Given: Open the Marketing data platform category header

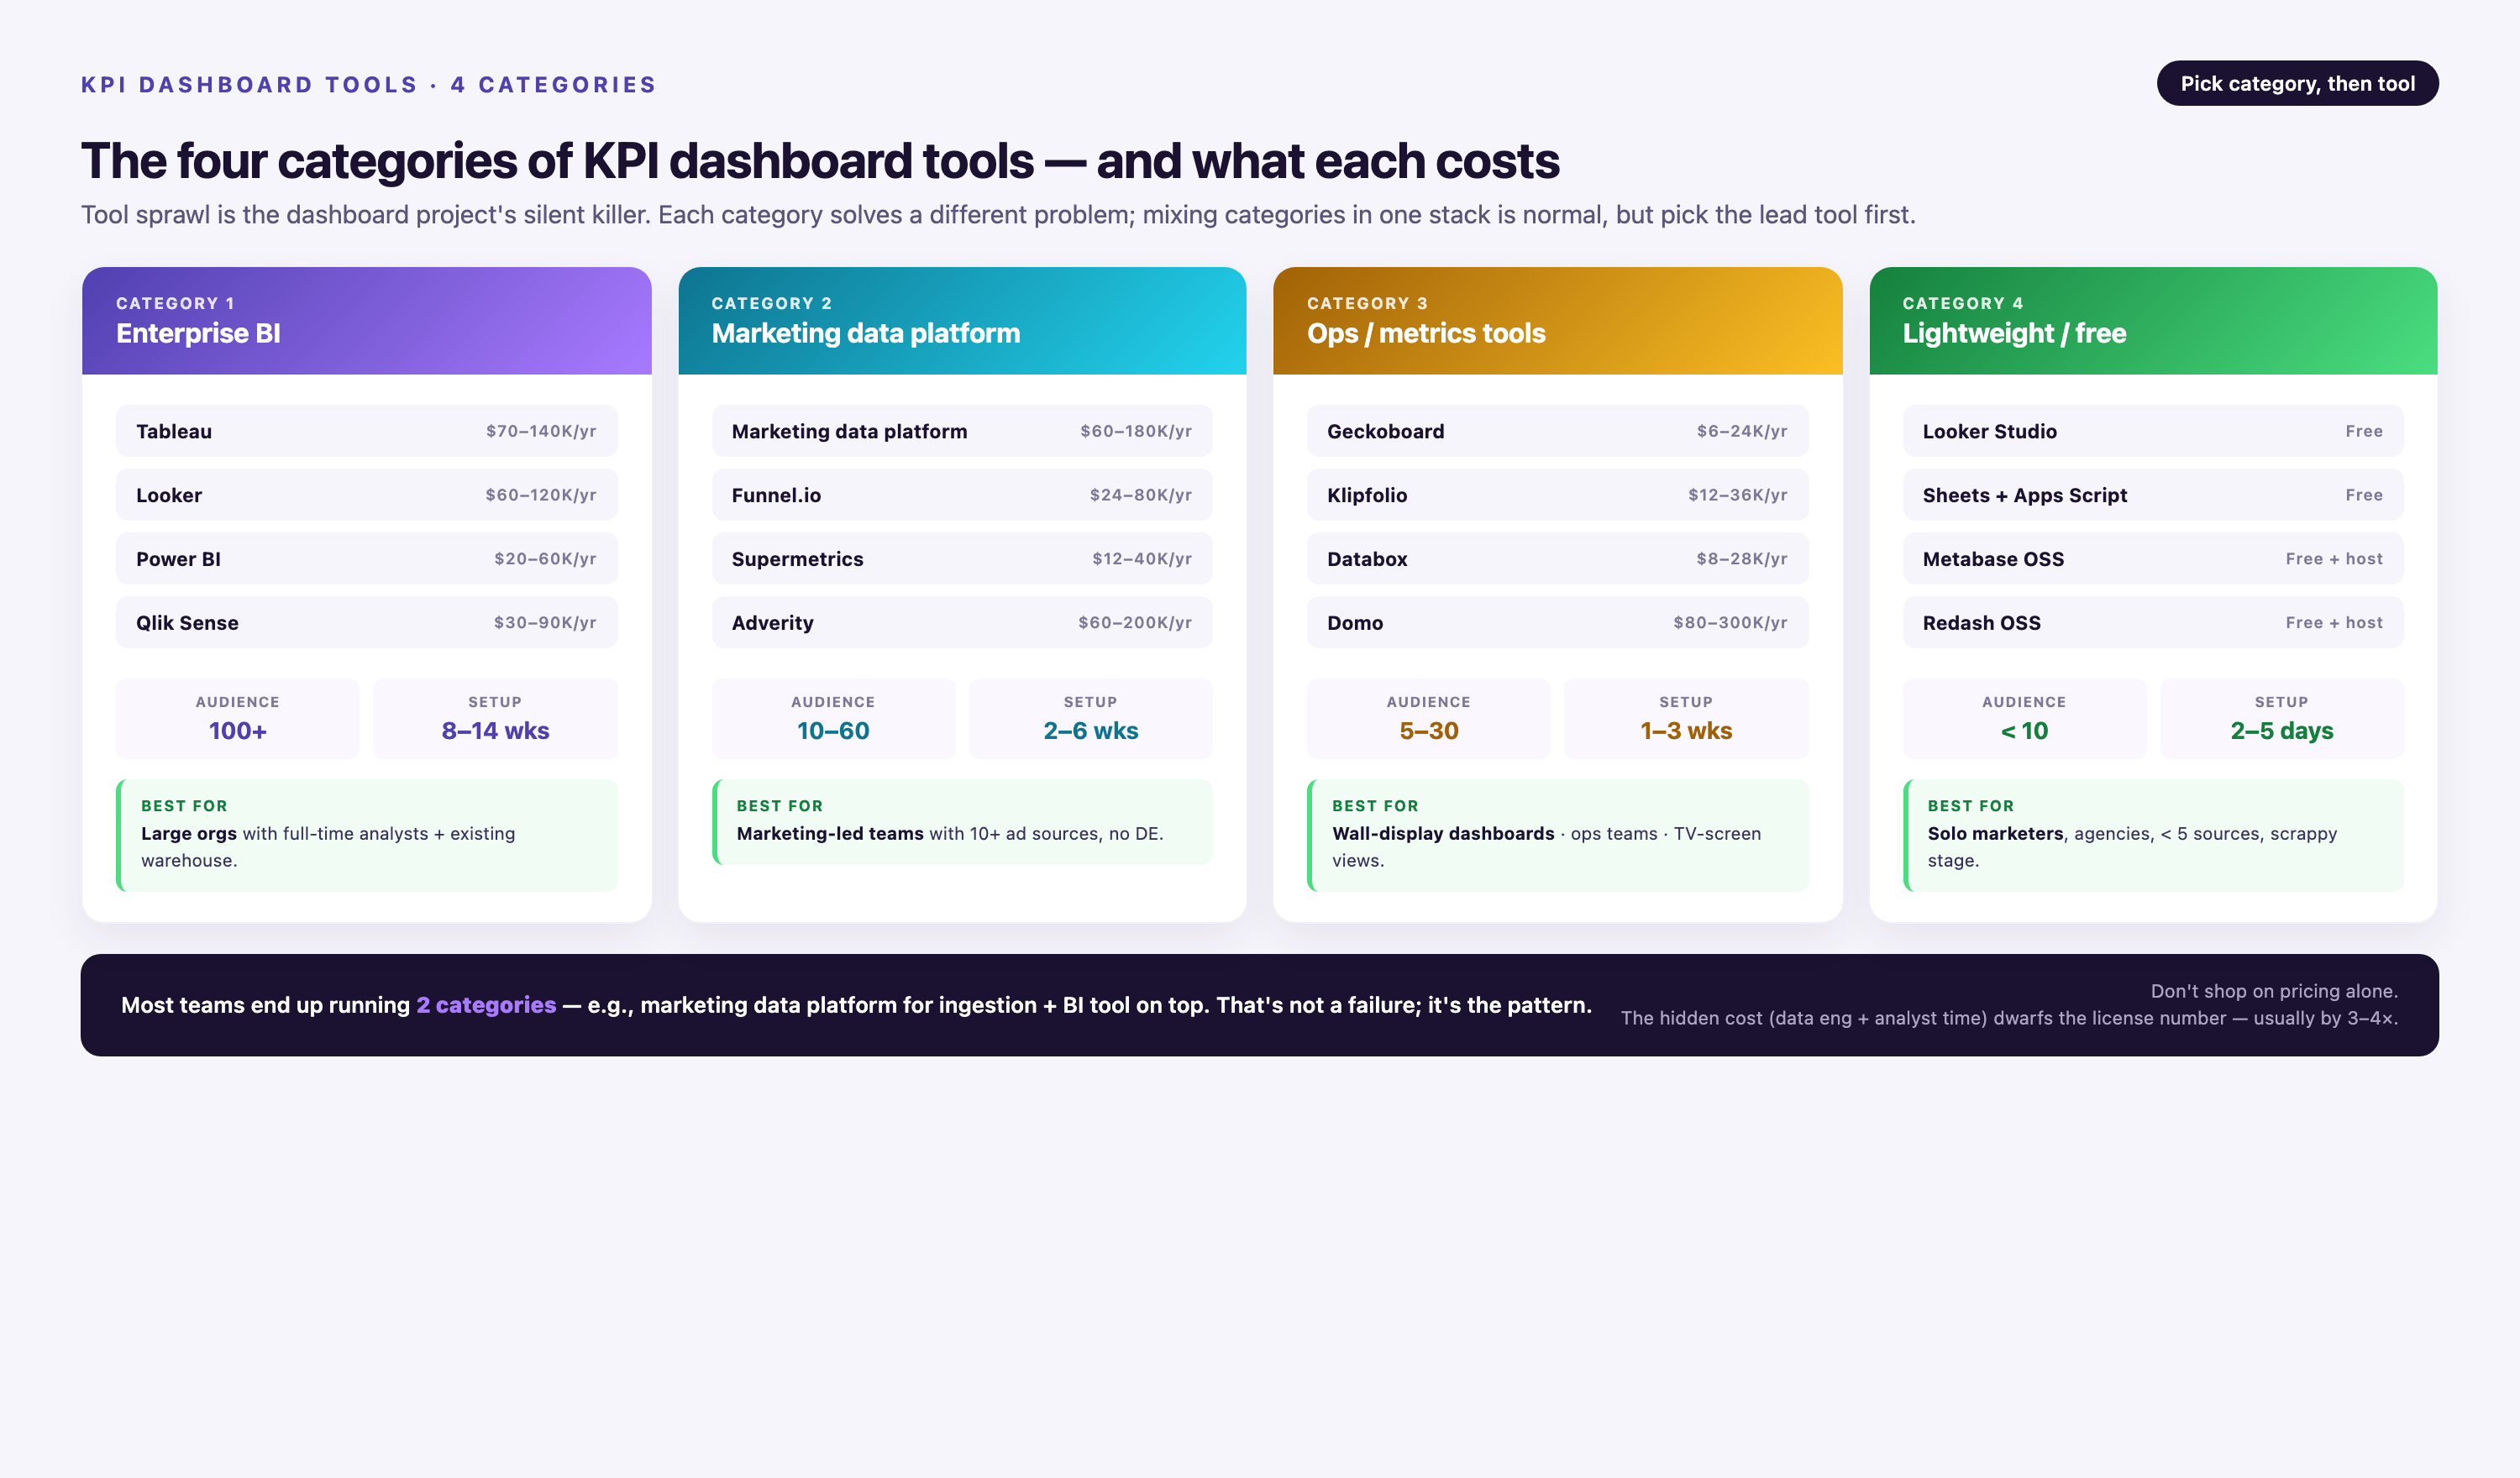Looking at the screenshot, I should [962, 321].
